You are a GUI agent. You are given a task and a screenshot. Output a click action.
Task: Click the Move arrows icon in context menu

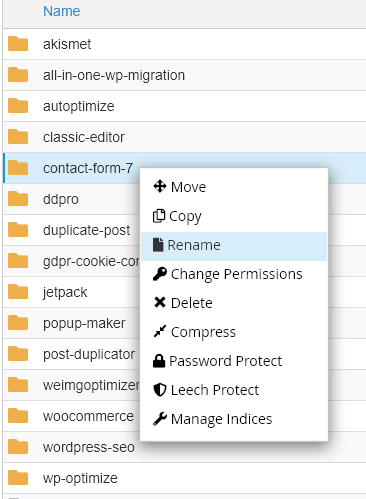coord(160,186)
